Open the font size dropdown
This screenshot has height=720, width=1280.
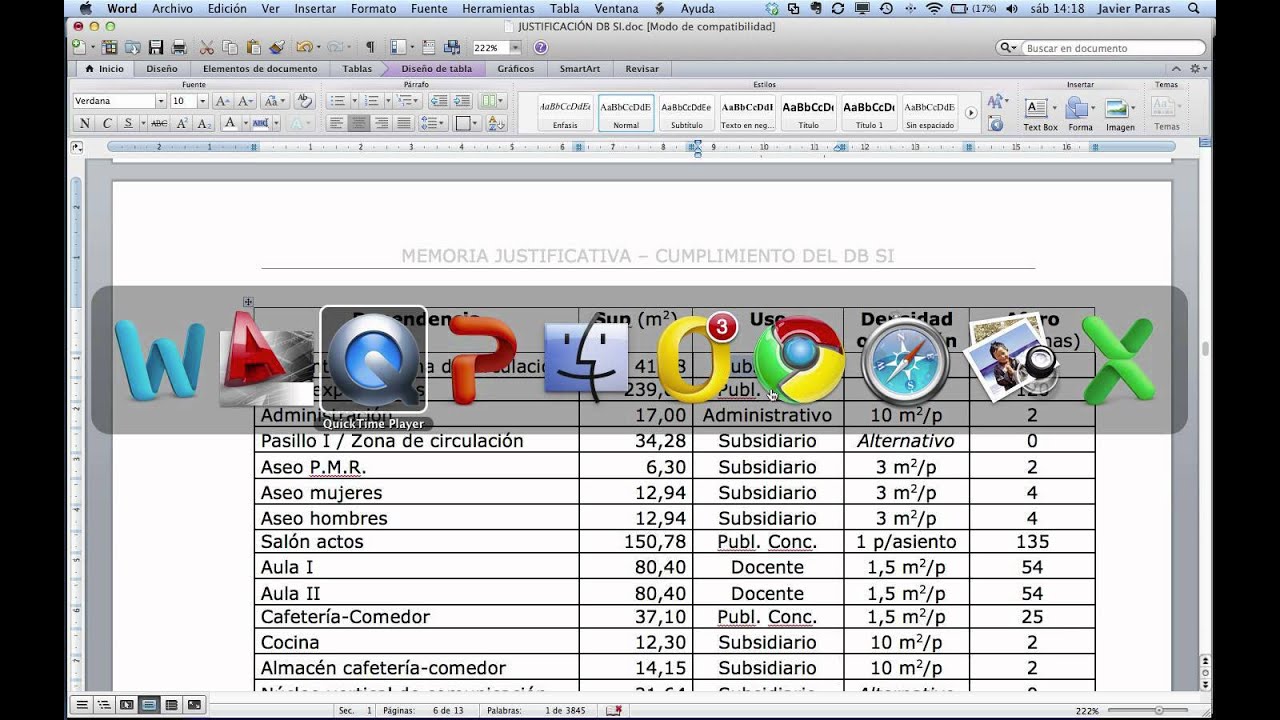pyautogui.click(x=202, y=101)
